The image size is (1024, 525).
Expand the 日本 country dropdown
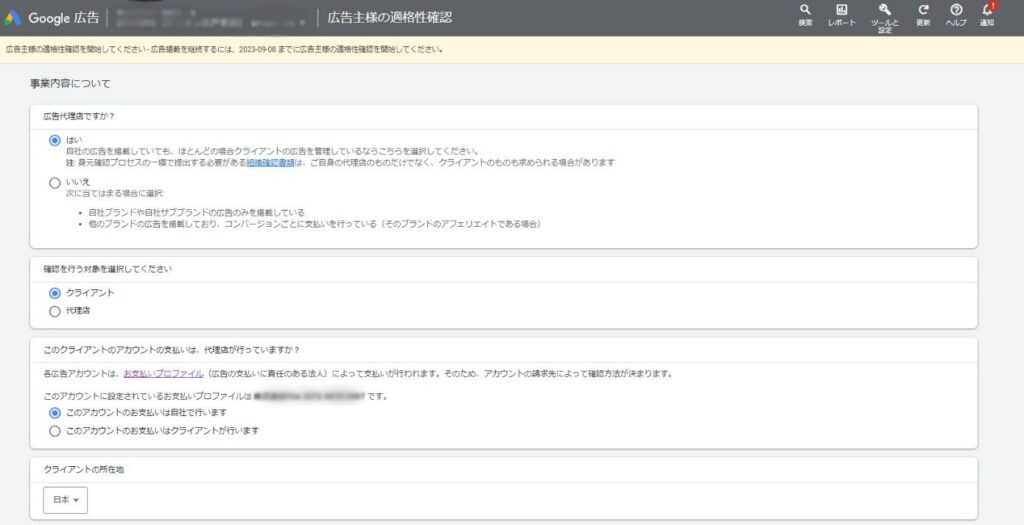point(66,499)
